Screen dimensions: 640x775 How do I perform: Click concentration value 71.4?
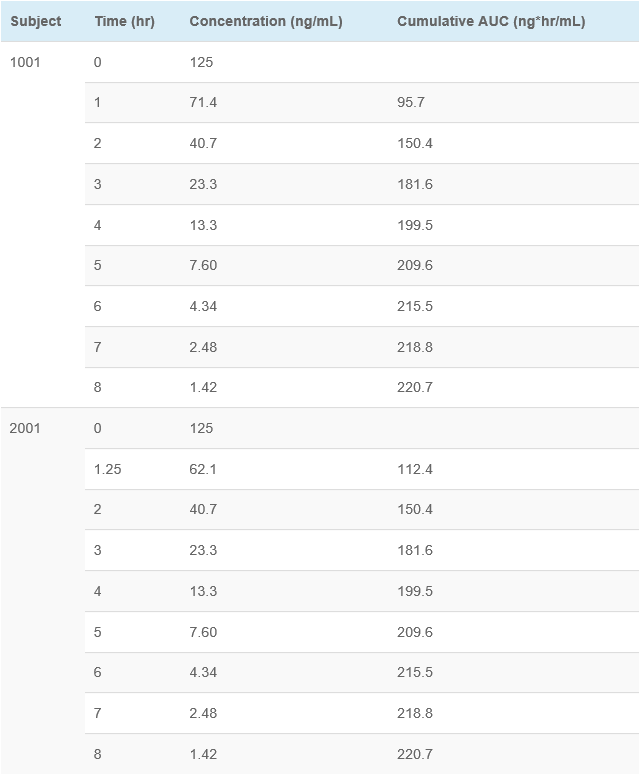tap(203, 102)
